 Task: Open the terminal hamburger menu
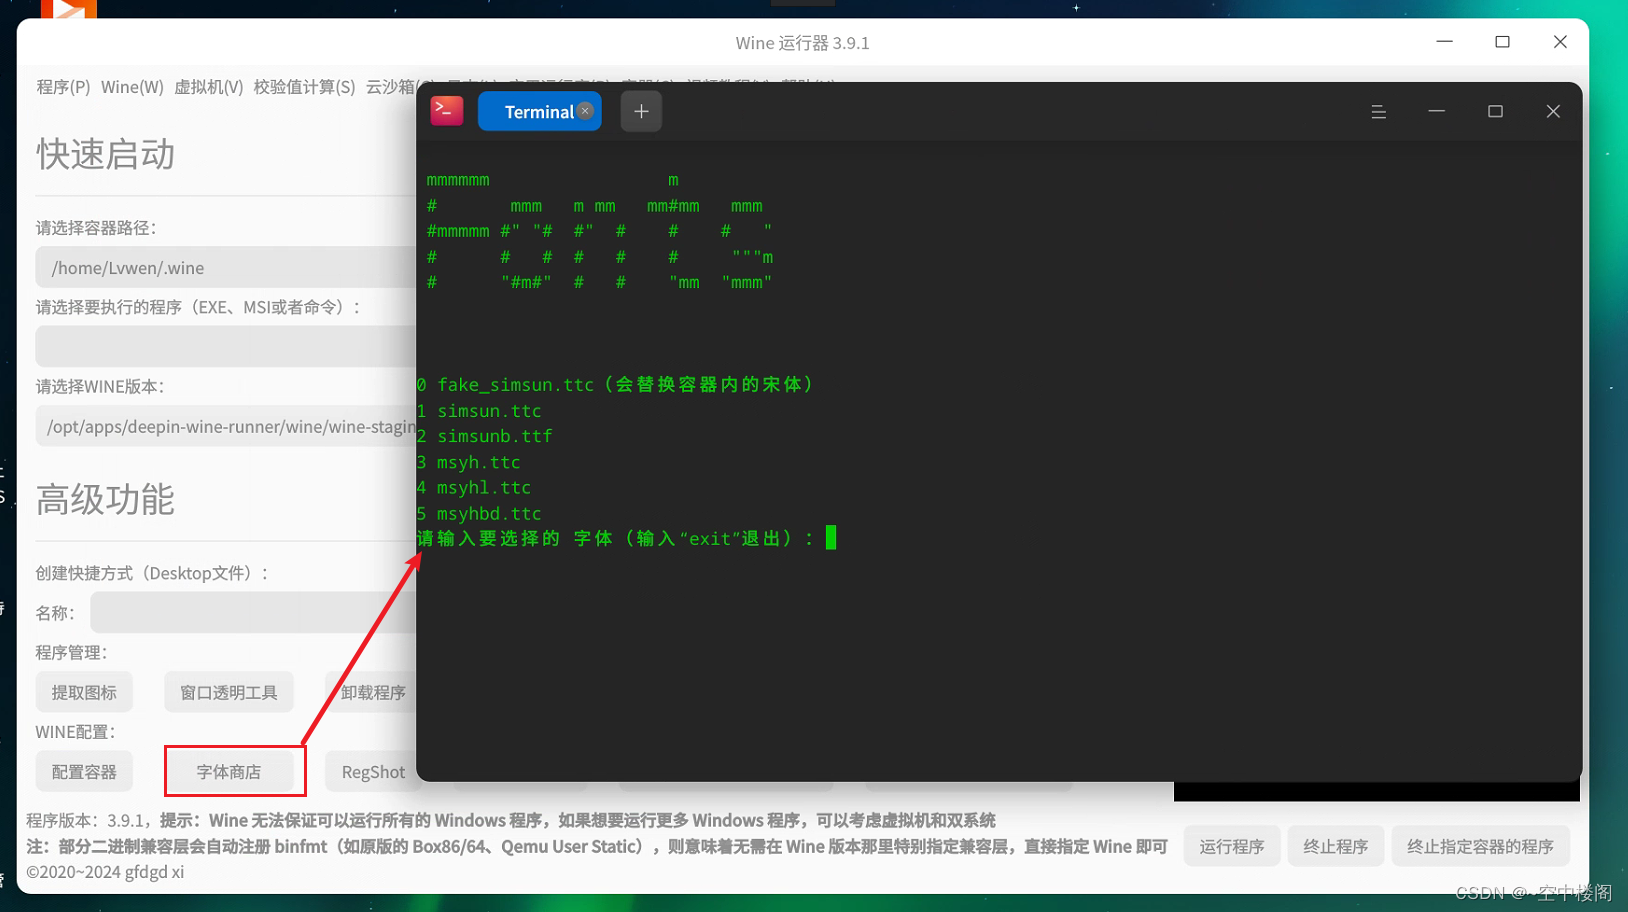[x=1378, y=111]
